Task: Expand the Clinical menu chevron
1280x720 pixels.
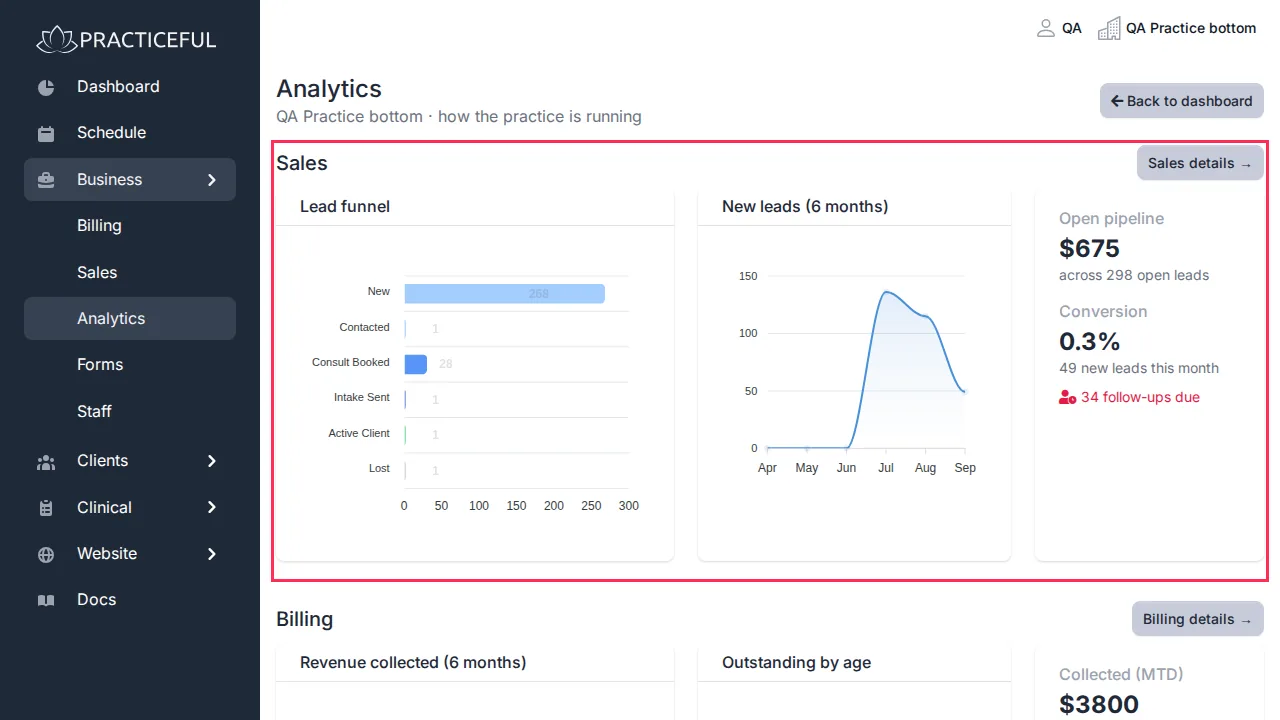Action: point(212,507)
